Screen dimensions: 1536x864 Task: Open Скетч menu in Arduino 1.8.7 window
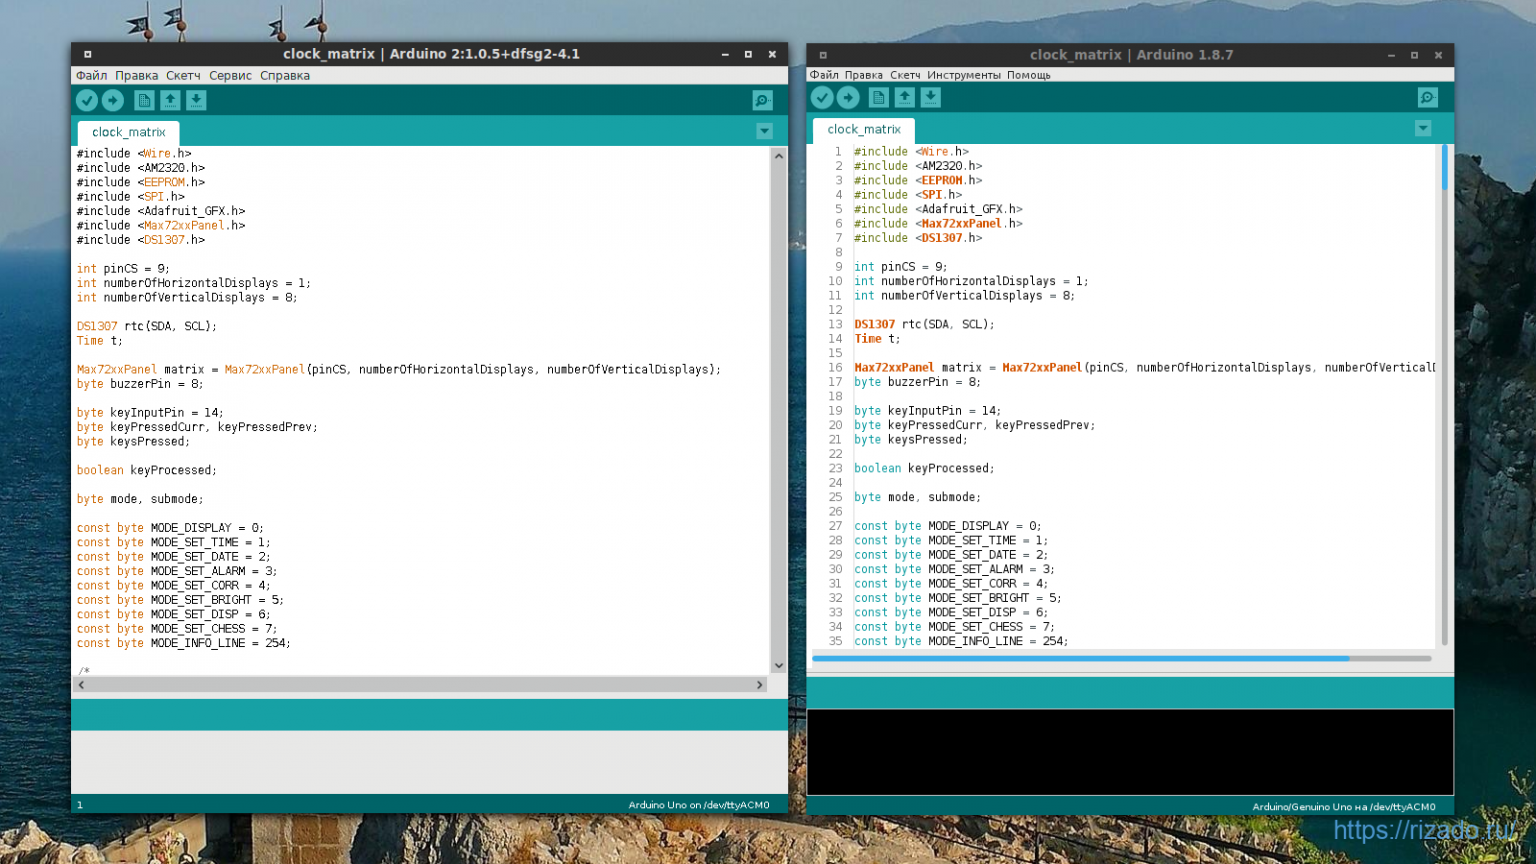tap(905, 75)
